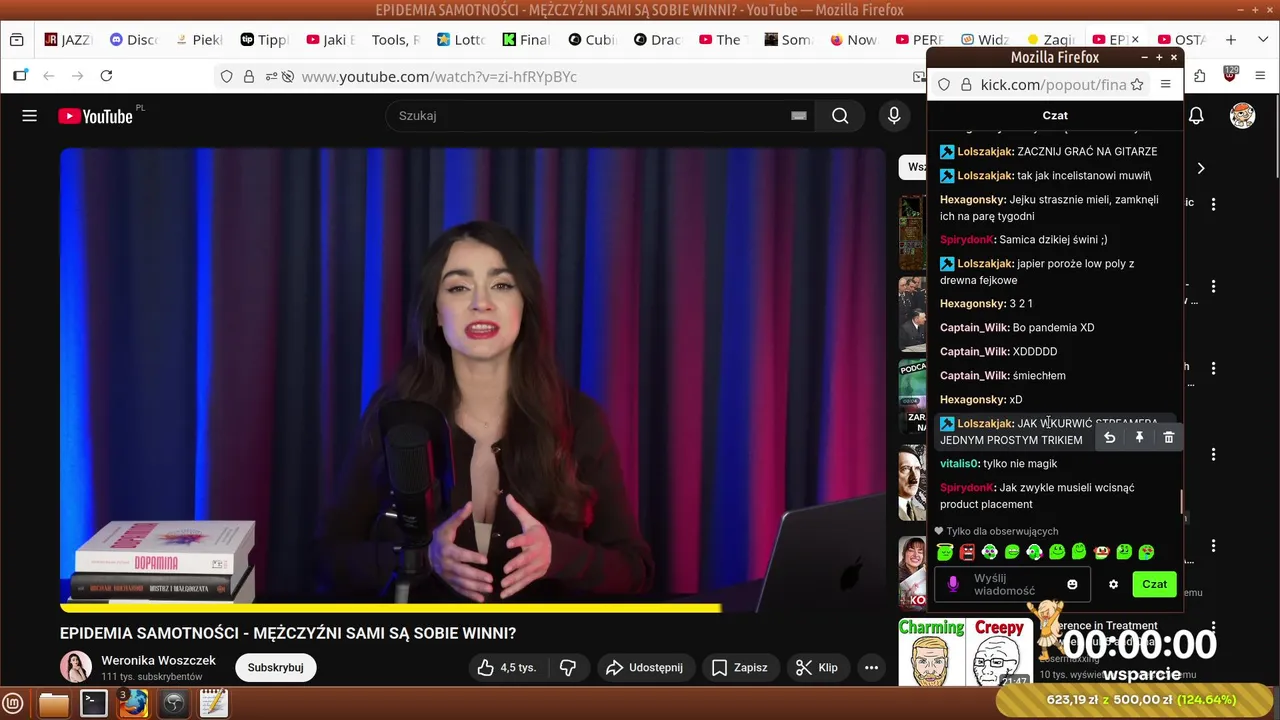1280x720 pixels.
Task: Open the main window application menu
Action: coord(1260,76)
